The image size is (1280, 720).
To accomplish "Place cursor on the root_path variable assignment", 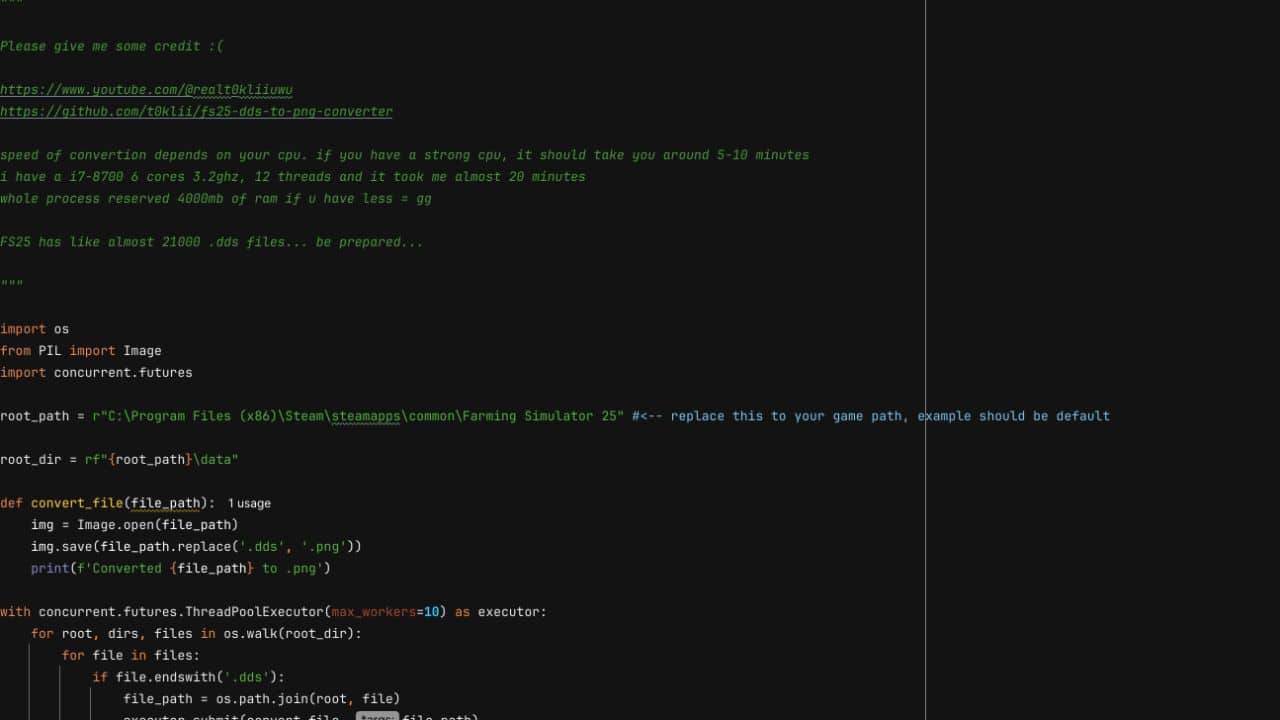I will pyautogui.click(x=34, y=416).
